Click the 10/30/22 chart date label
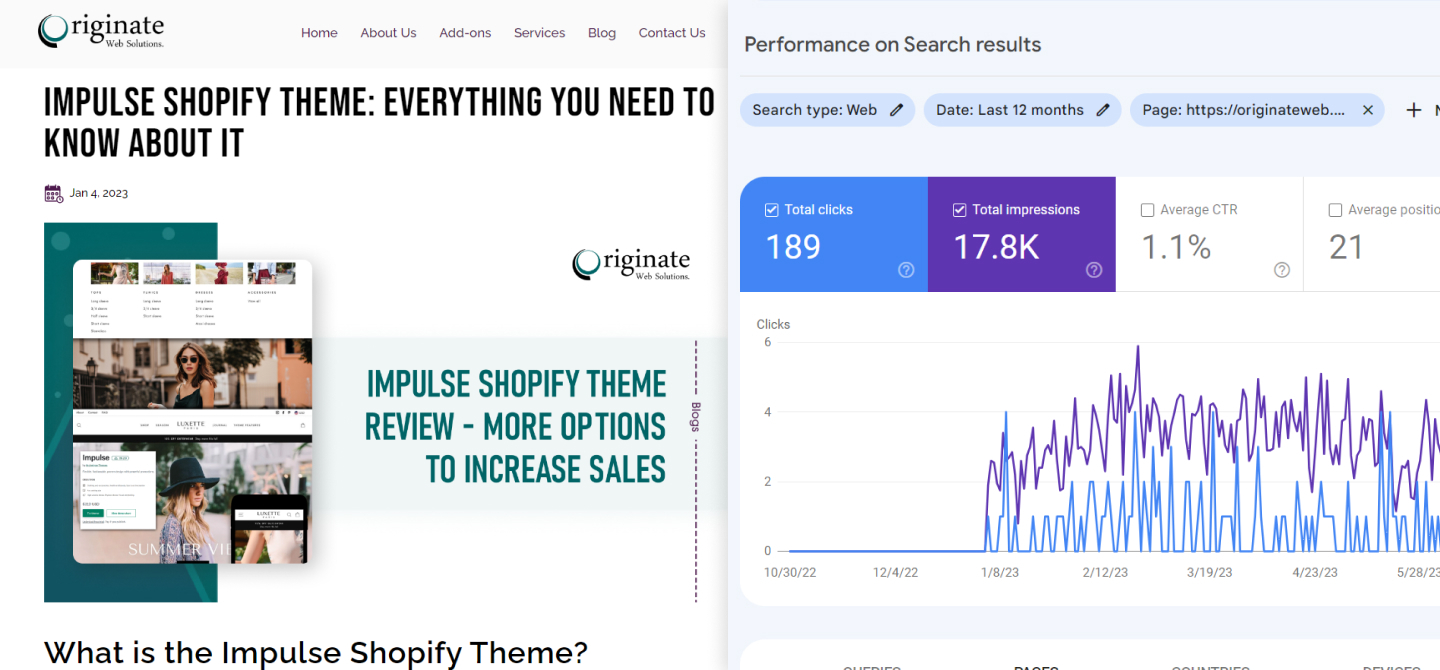Screen dimensions: 1440x670 (x=791, y=573)
